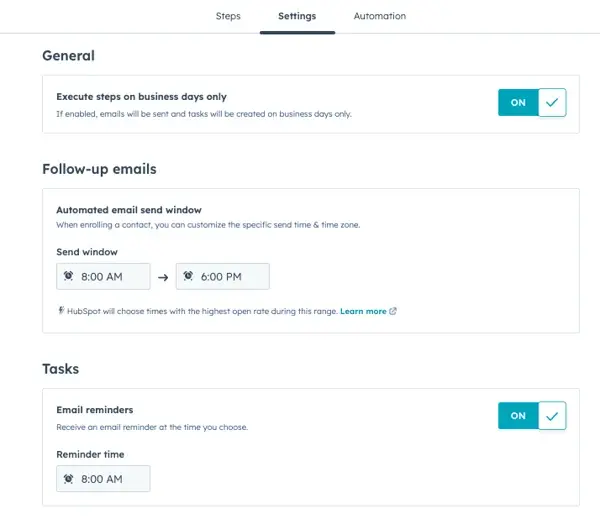Select the Settings tab
Screen dimensions: 600x519
click(297, 16)
